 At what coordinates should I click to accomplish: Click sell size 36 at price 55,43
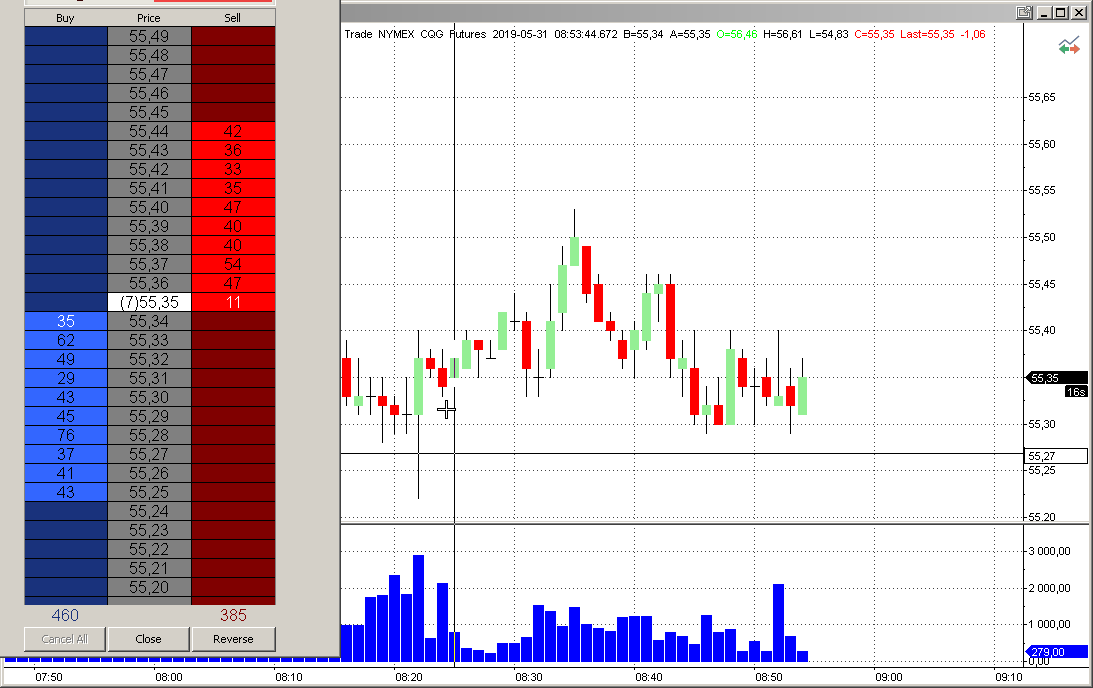pyautogui.click(x=233, y=150)
